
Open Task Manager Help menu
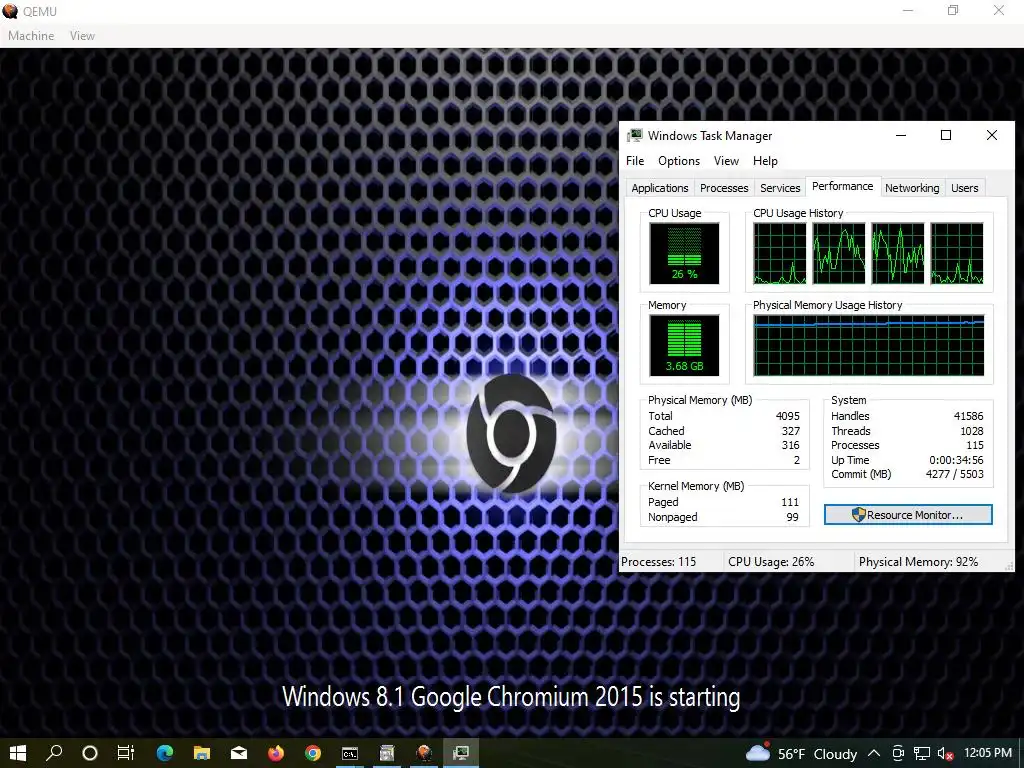(765, 161)
